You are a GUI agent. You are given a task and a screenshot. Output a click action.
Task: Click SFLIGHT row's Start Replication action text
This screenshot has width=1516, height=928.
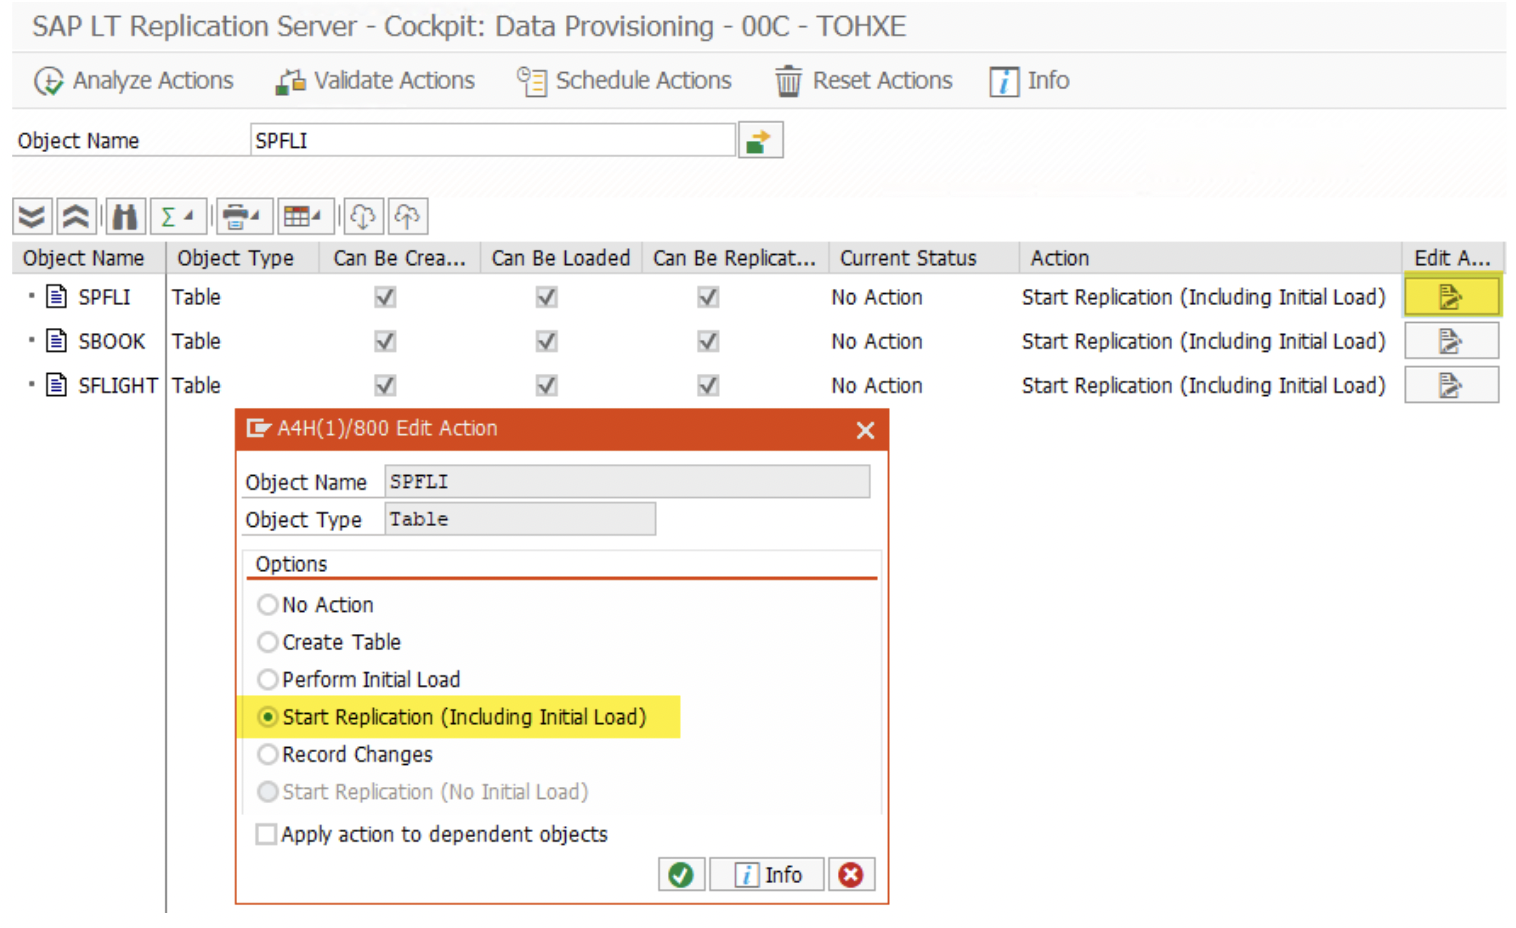pos(1204,385)
